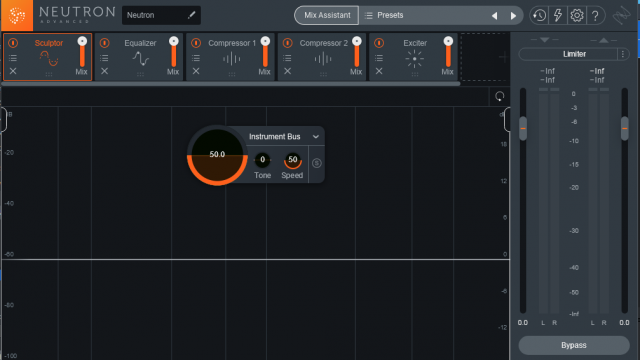640x360 pixels.
Task: Open help question mark icon
Action: pos(595,16)
